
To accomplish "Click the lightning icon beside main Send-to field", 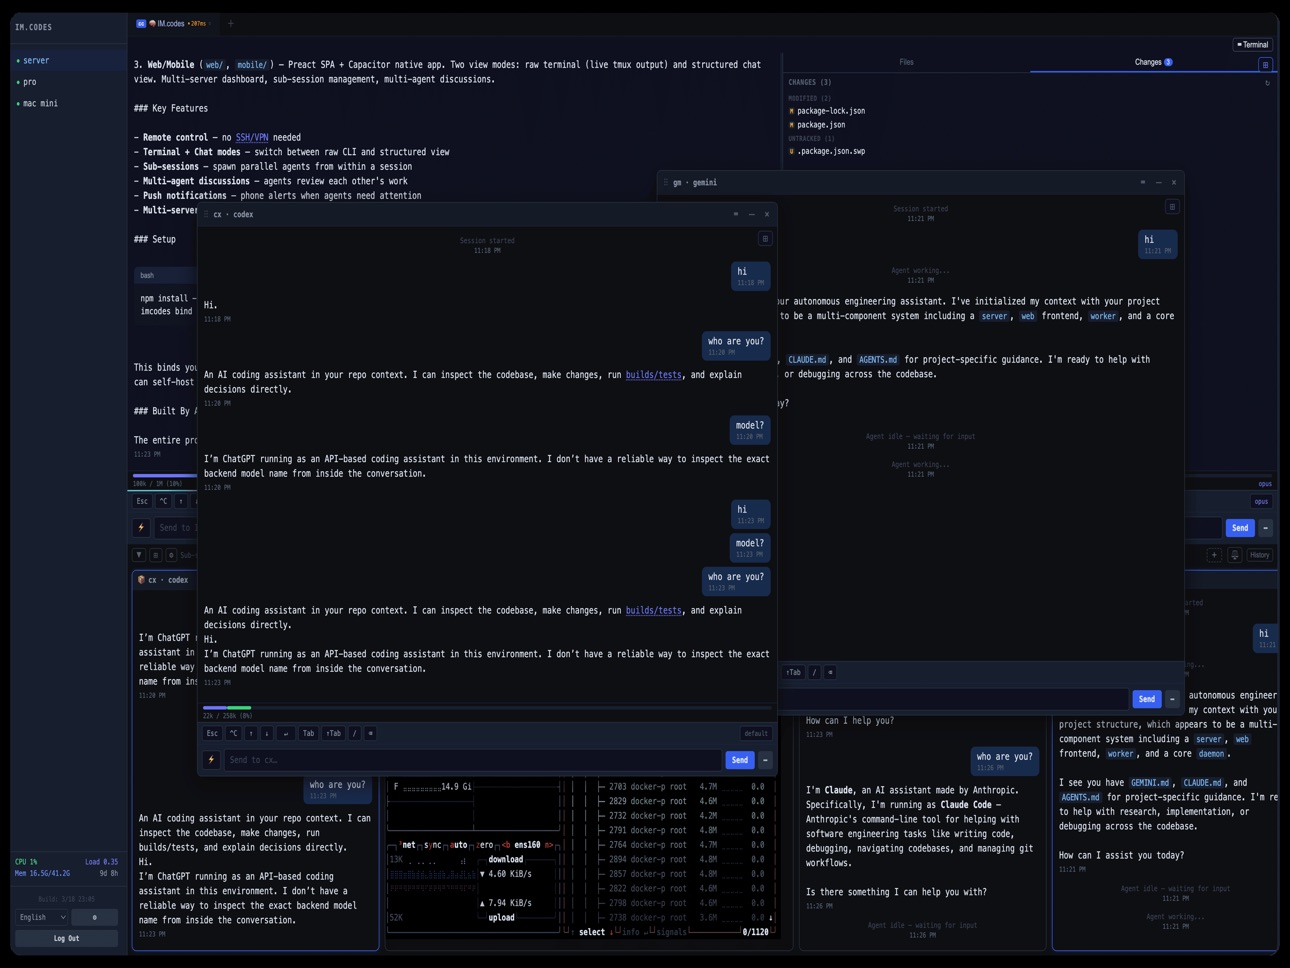I will coord(141,528).
